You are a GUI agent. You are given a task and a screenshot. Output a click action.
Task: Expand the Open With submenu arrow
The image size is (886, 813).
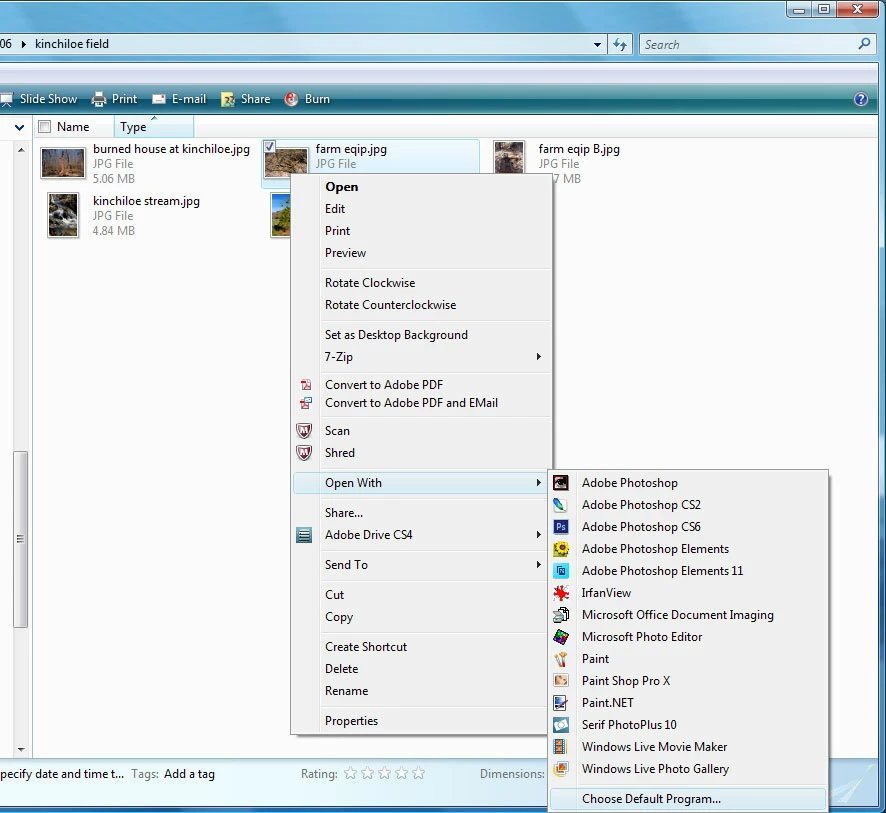point(538,482)
